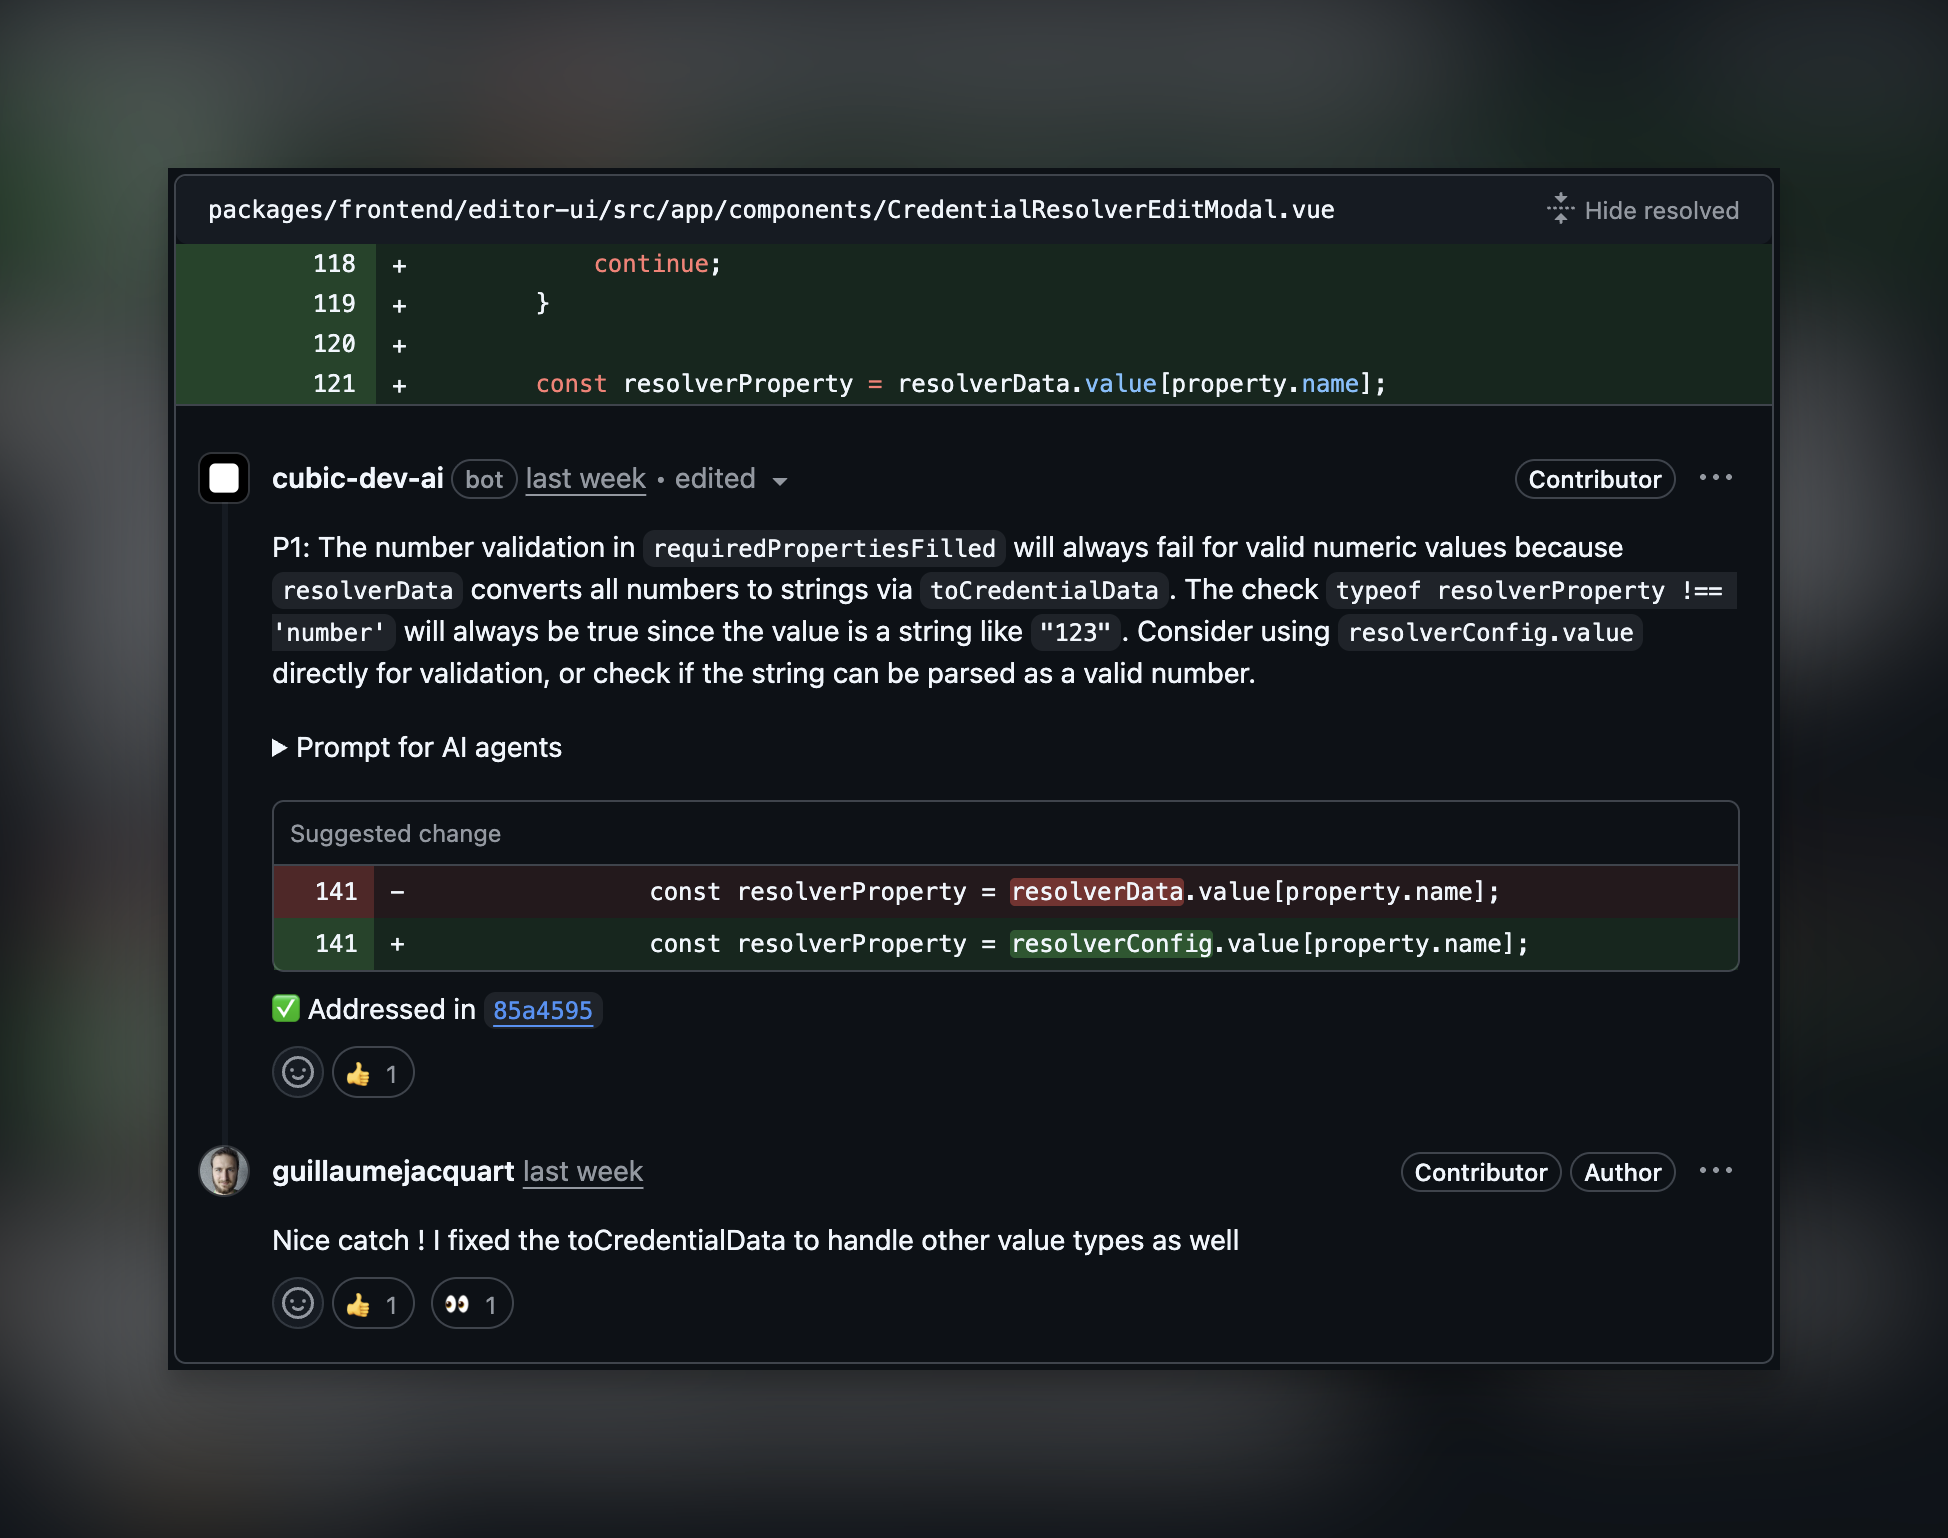The height and width of the screenshot is (1538, 1948).
Task: Click inline code requiredPropertiesFilled
Action: click(824, 548)
